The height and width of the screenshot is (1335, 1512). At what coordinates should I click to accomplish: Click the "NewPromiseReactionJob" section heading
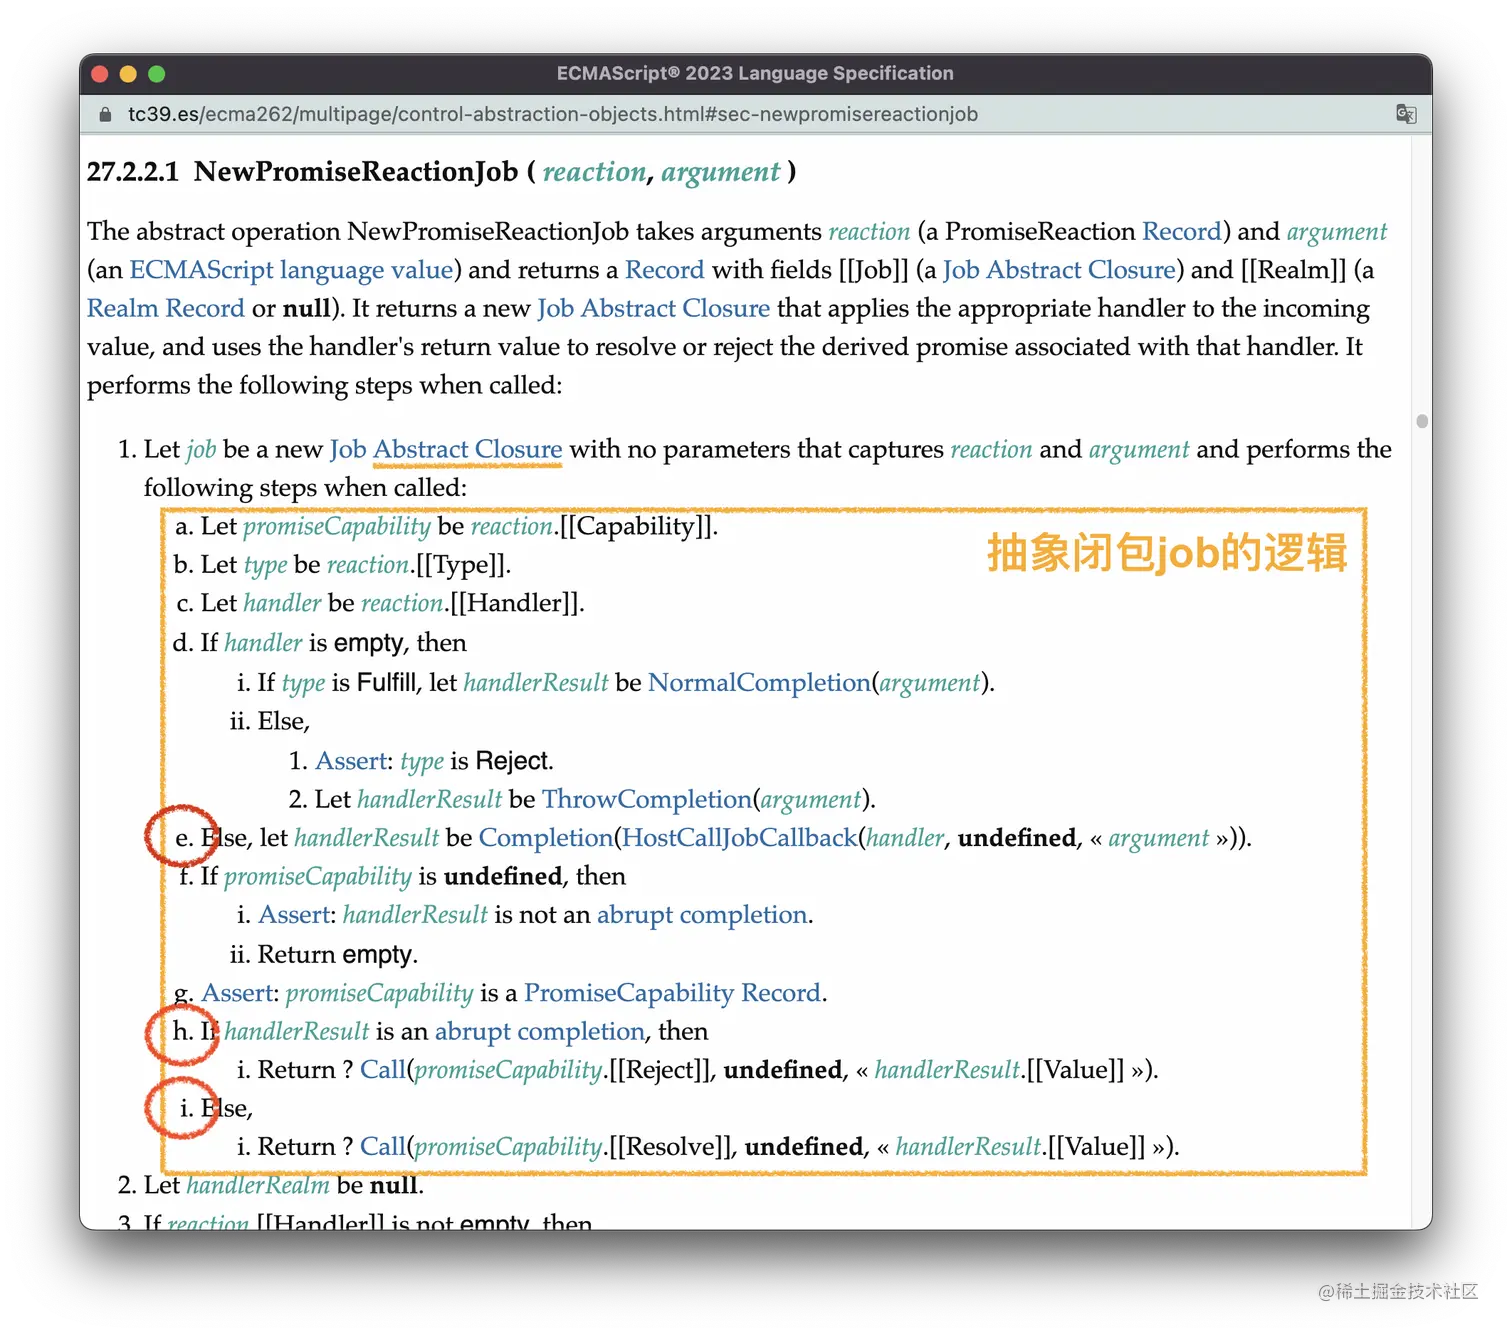point(356,172)
